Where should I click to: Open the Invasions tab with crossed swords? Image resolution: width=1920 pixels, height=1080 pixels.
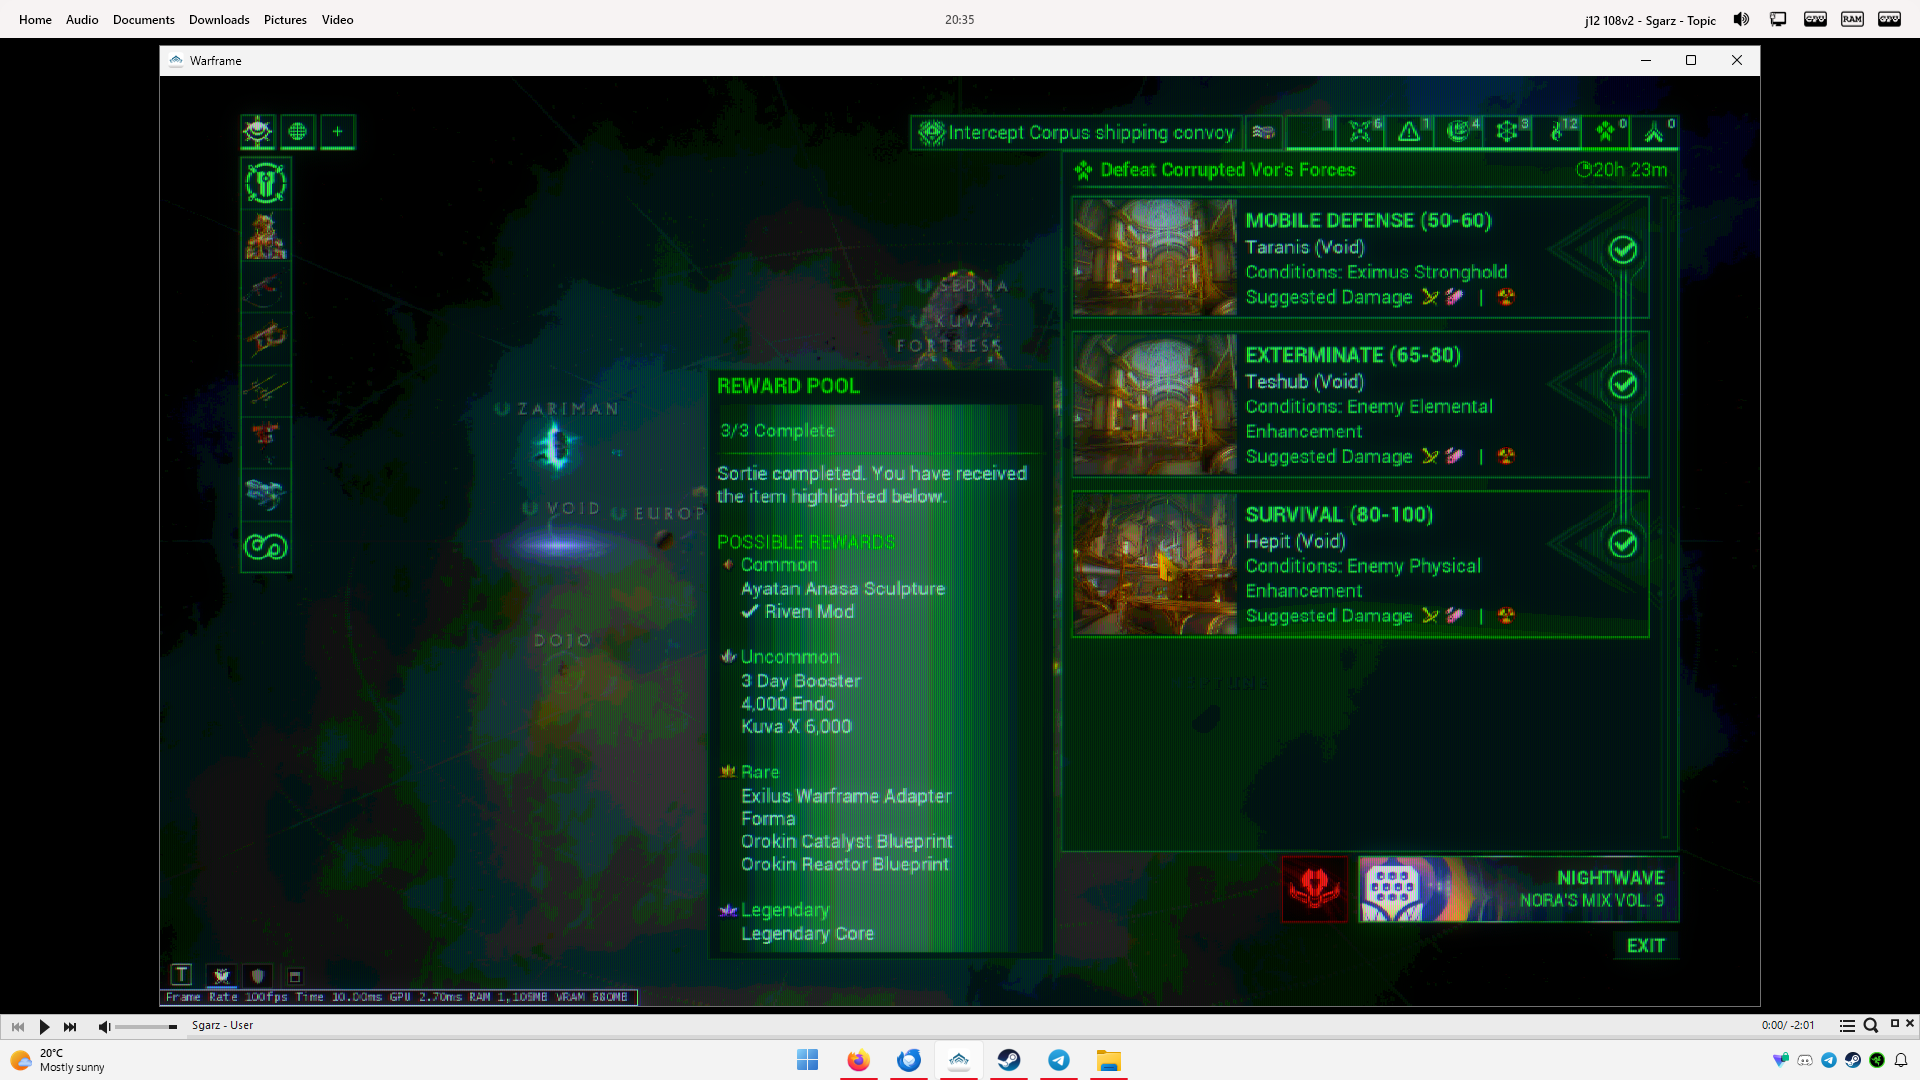pos(1360,132)
